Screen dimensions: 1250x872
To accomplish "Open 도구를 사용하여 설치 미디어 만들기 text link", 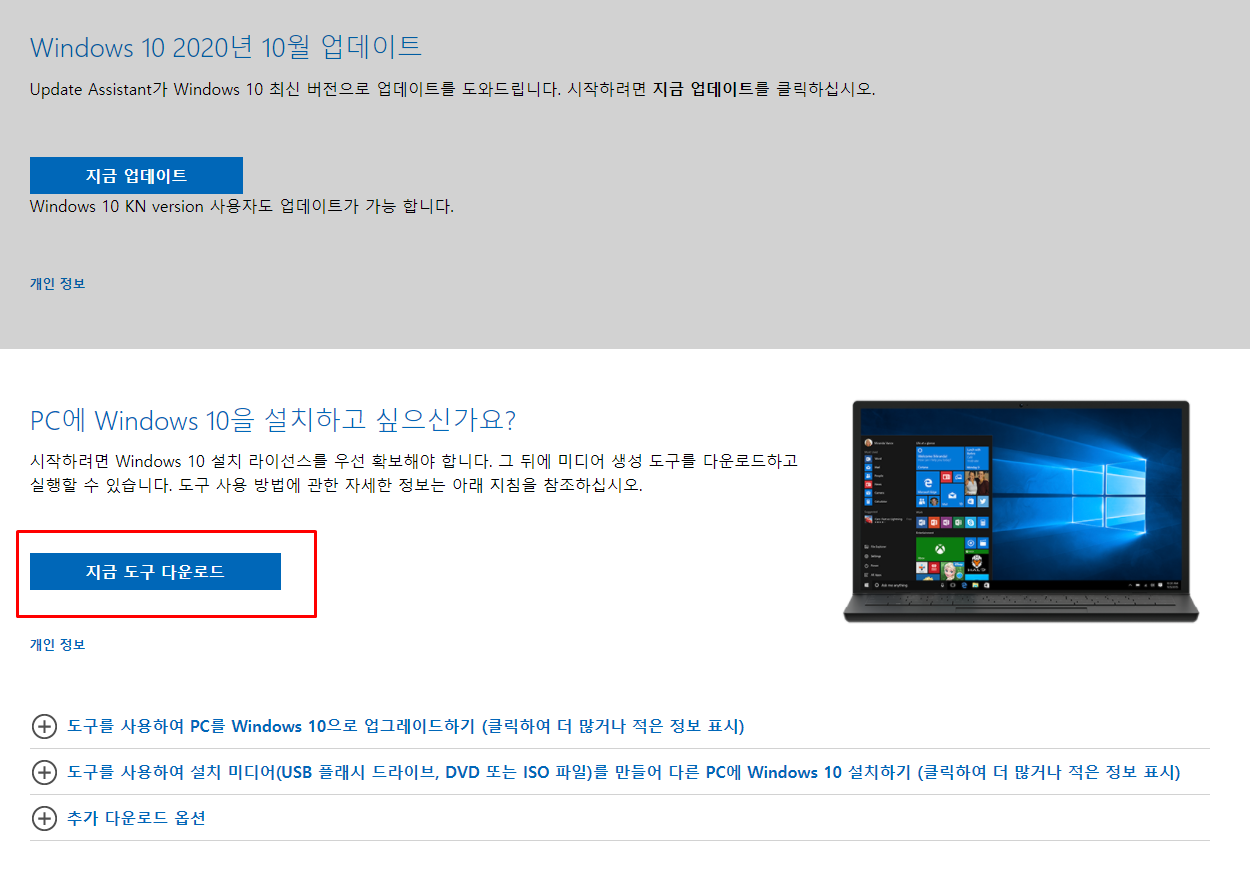I will point(623,772).
